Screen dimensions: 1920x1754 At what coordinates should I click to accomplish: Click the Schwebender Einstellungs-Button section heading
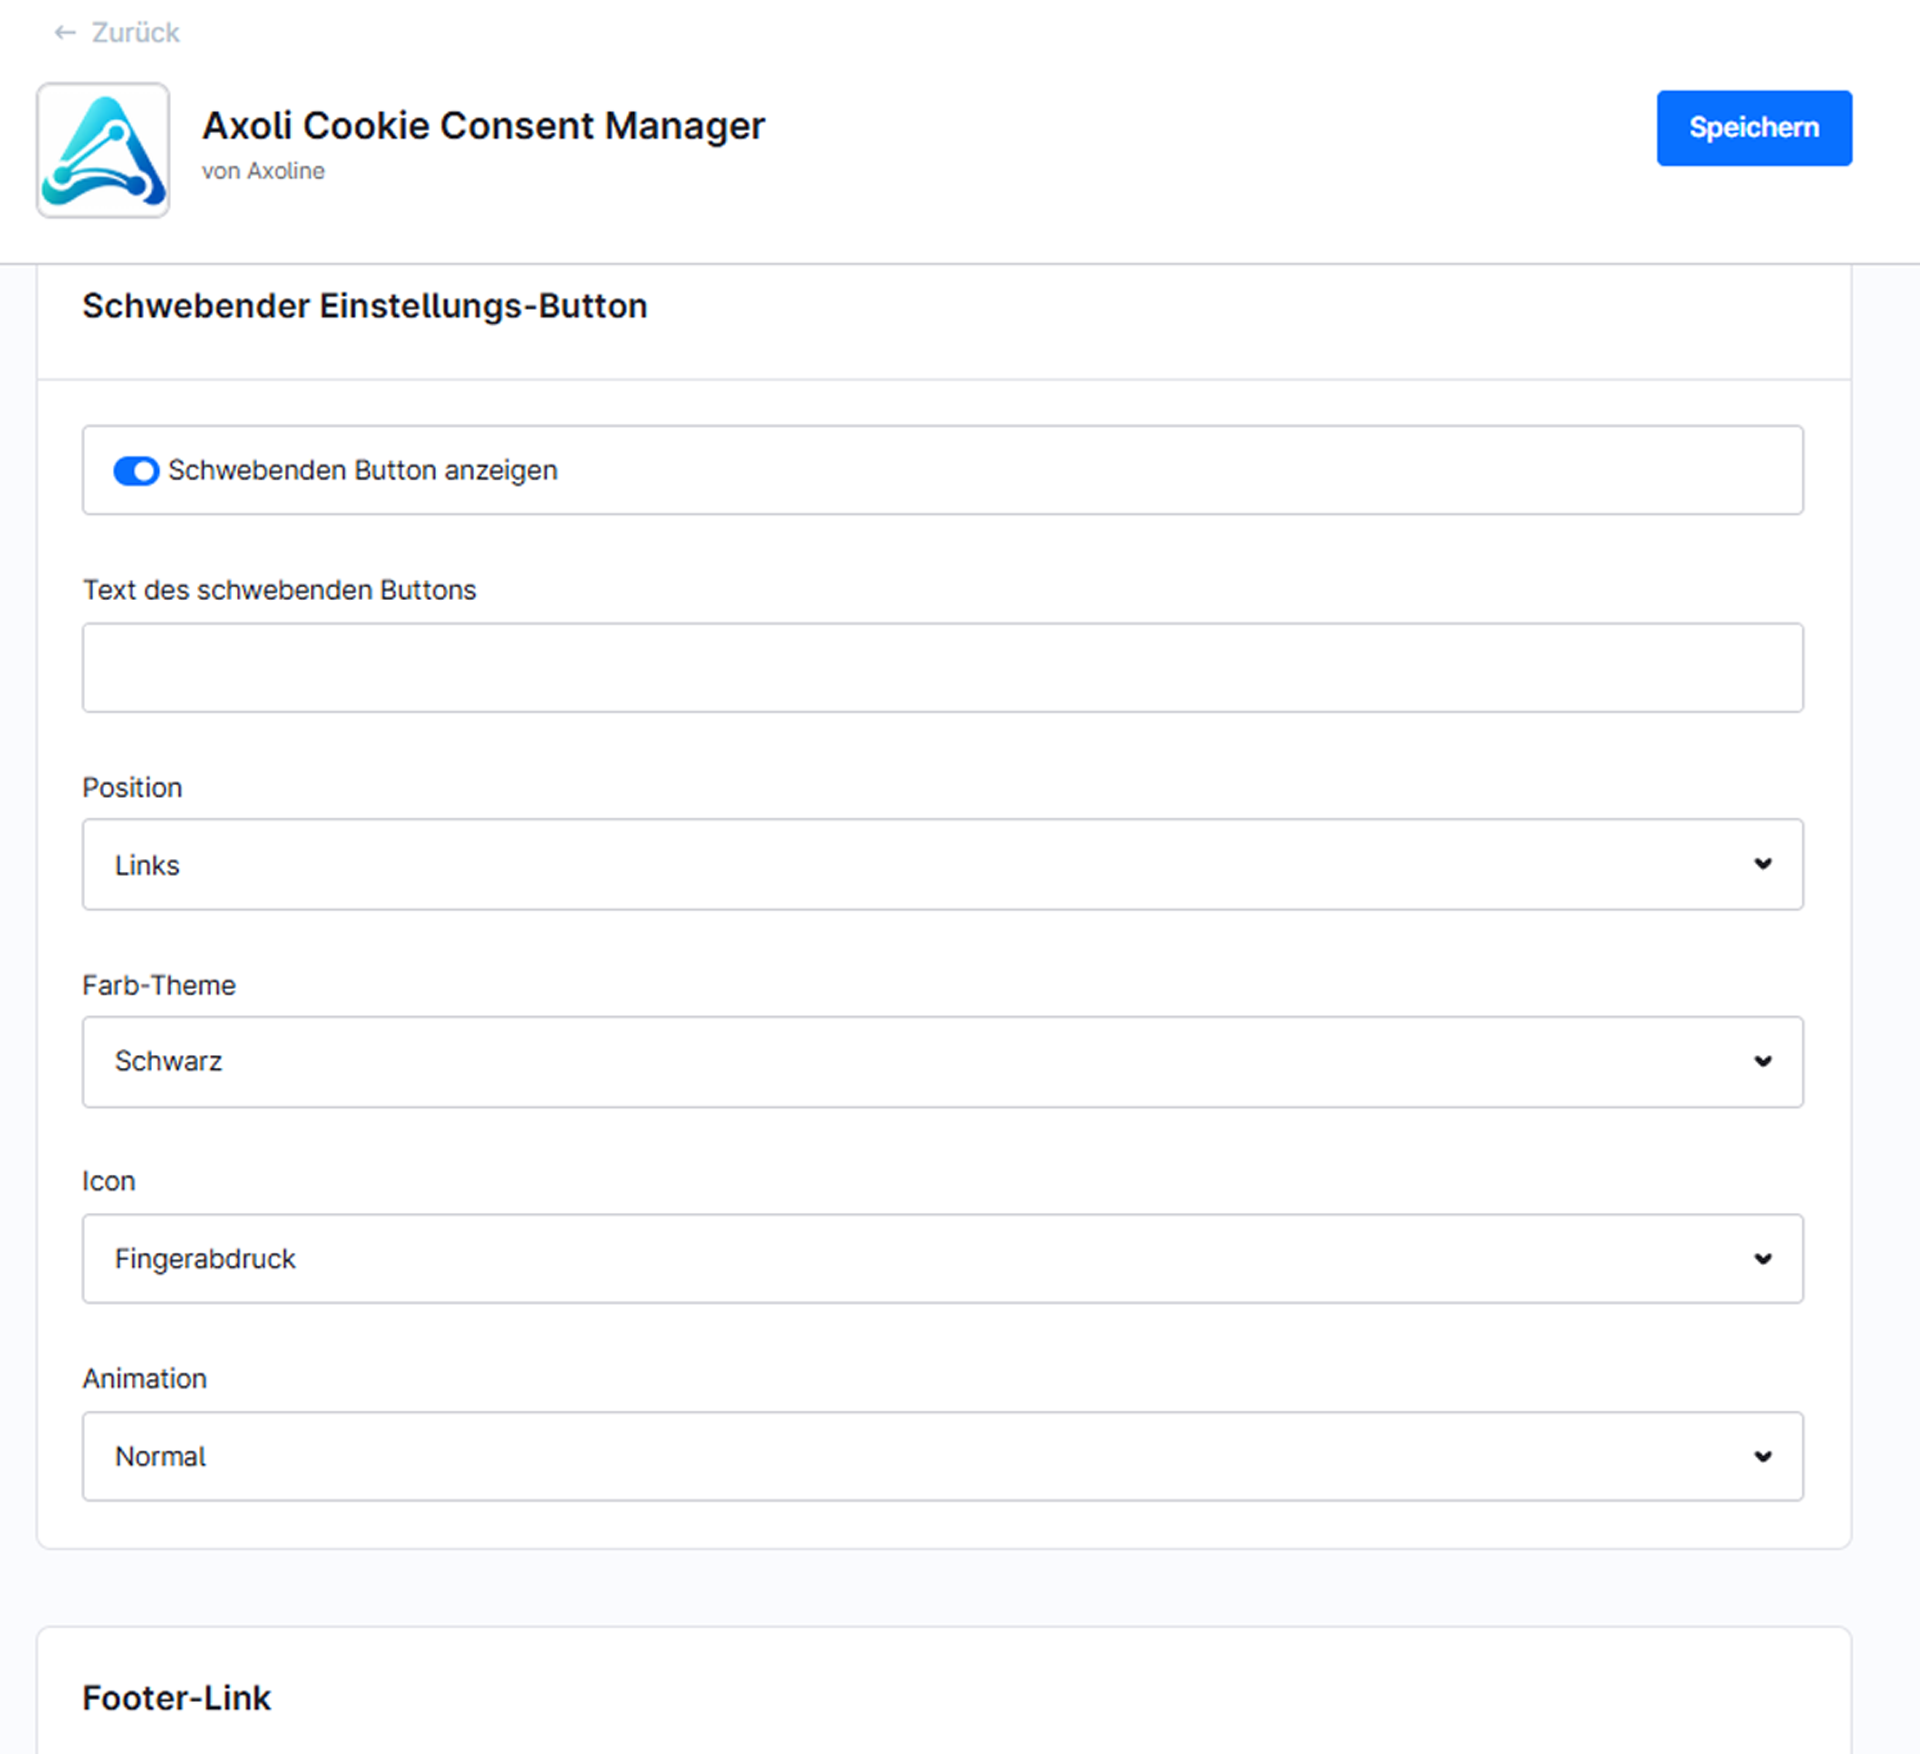(x=364, y=306)
